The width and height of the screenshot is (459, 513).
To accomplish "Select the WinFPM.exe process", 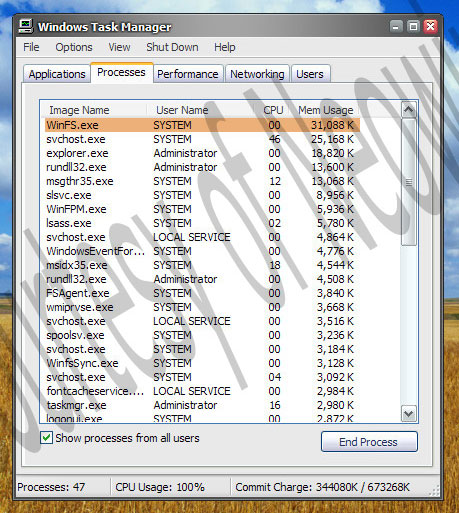I will pos(202,209).
